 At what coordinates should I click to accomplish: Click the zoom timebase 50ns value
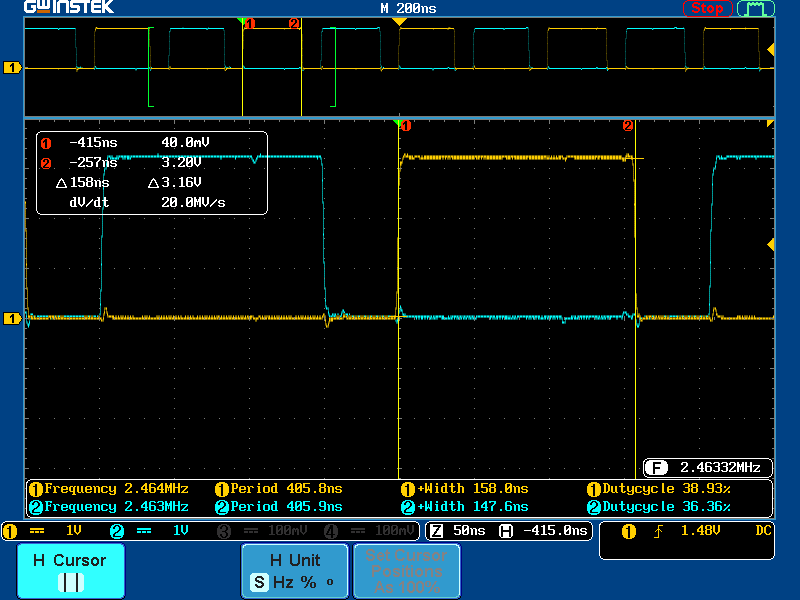point(469,531)
